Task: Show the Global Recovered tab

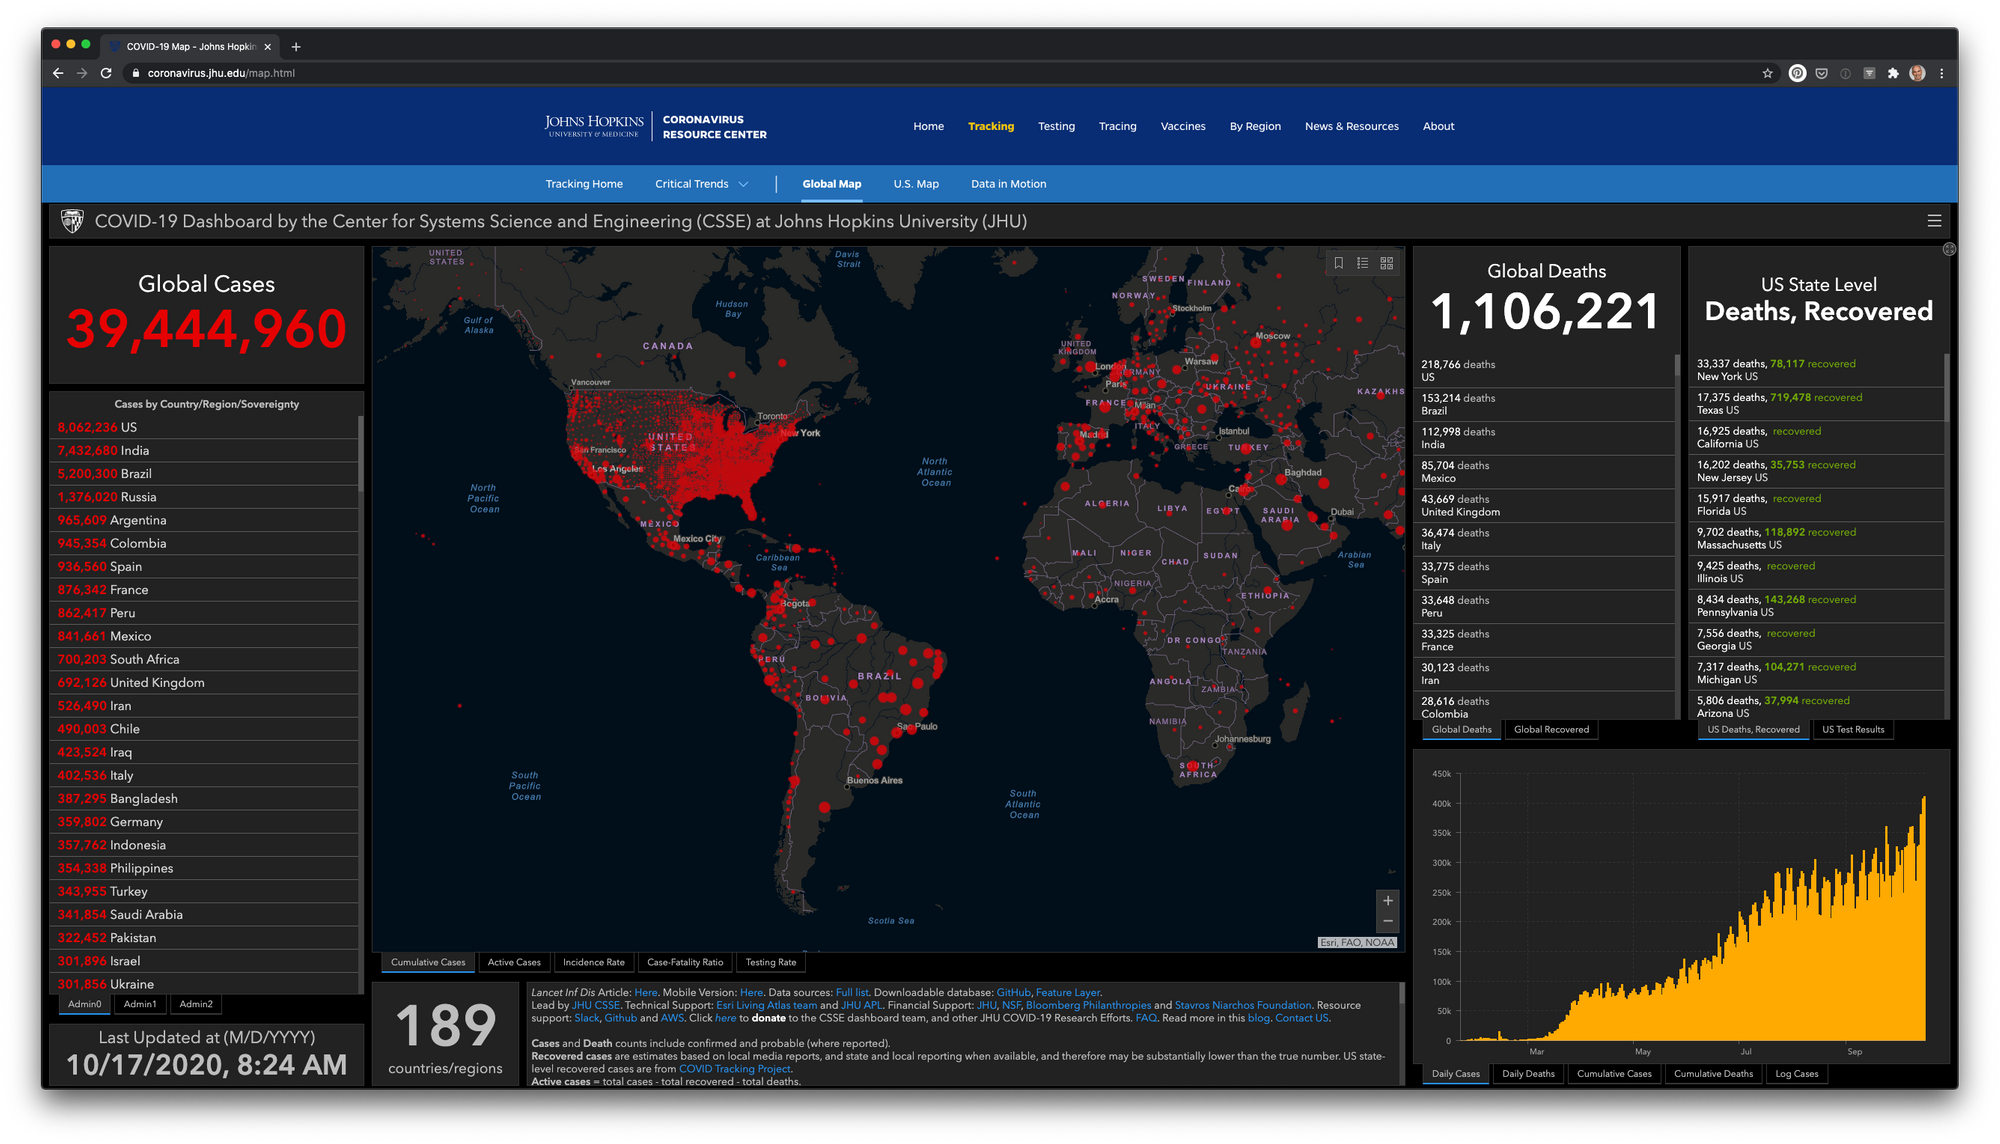Action: [x=1551, y=729]
